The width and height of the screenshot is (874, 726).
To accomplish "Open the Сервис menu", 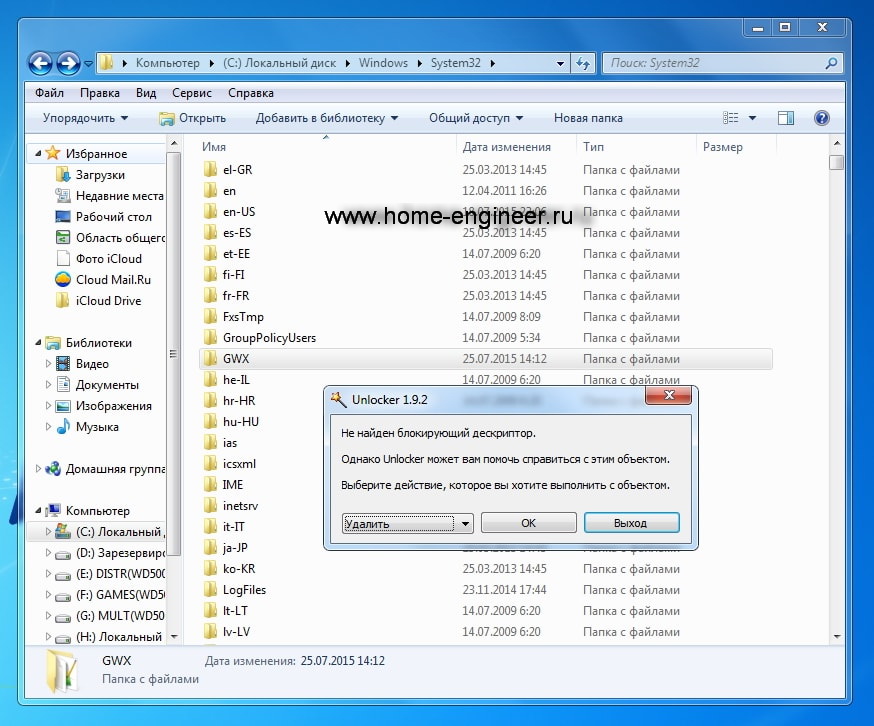I will coord(191,93).
